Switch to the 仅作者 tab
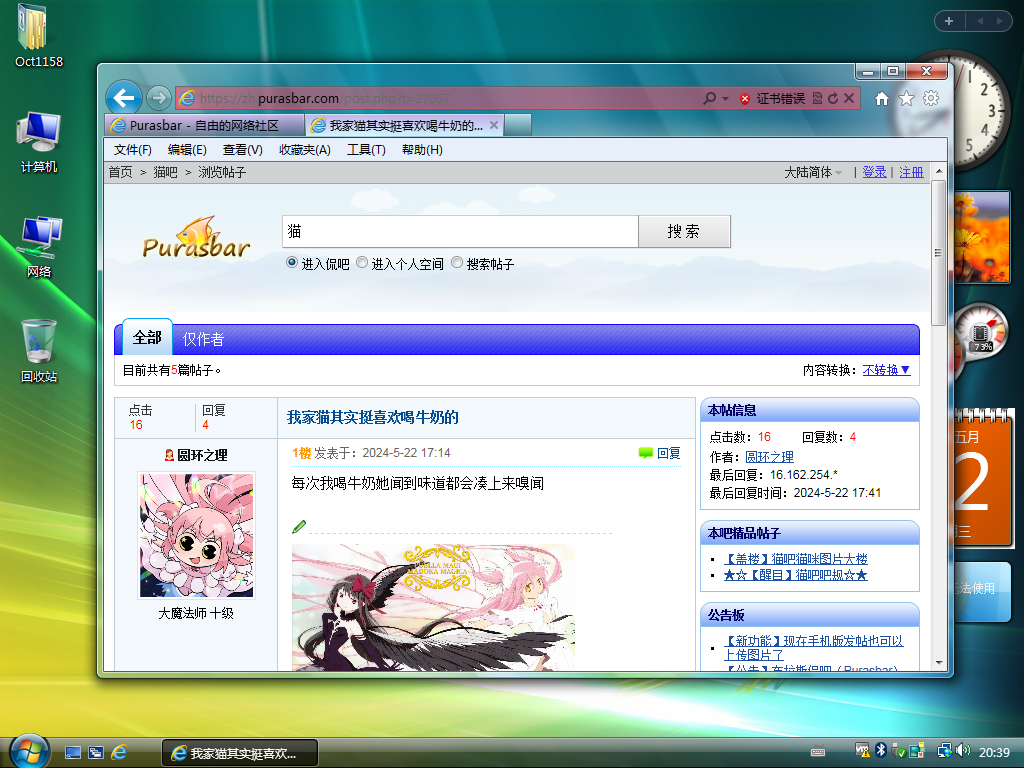Viewport: 1024px width, 768px height. (x=203, y=339)
